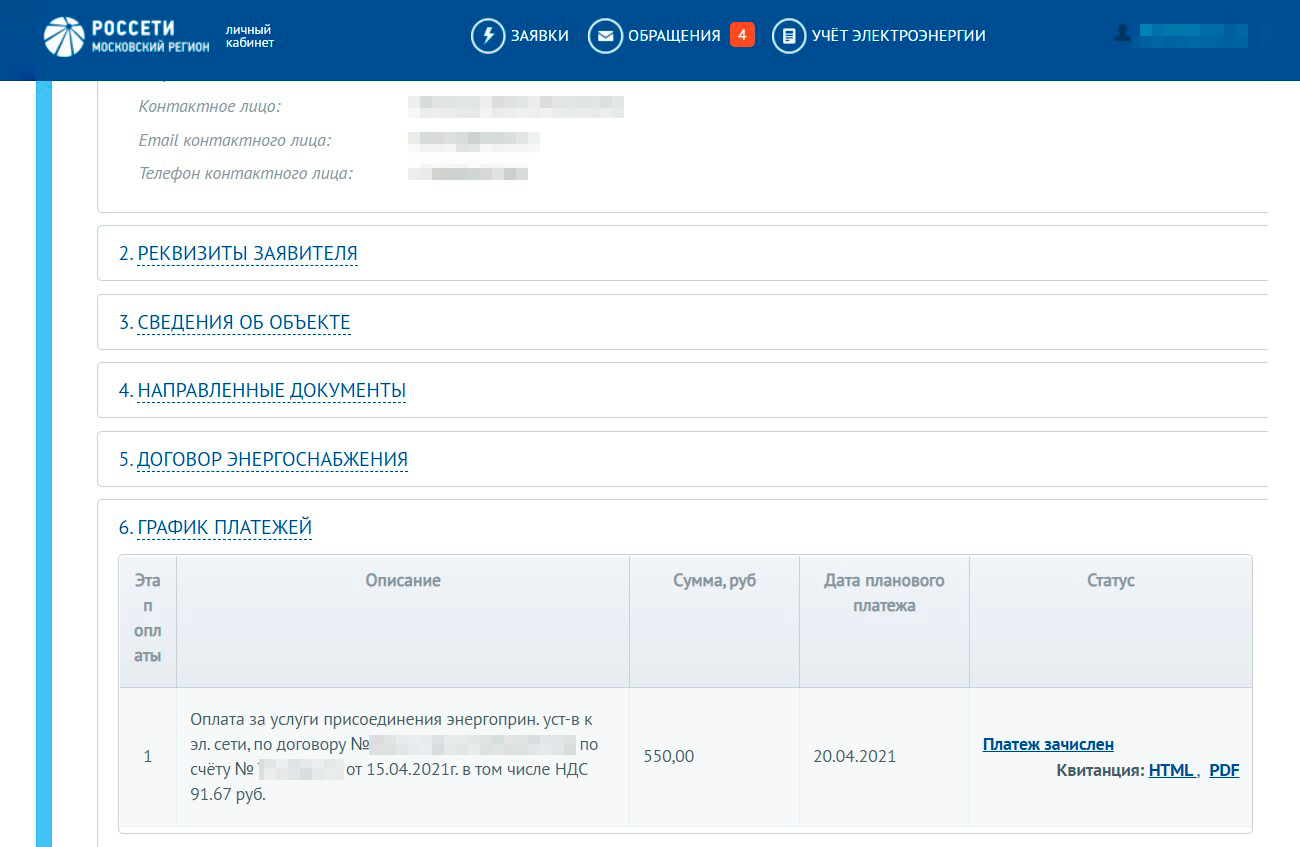
Task: Open the user profile silhouette icon
Action: [1122, 33]
